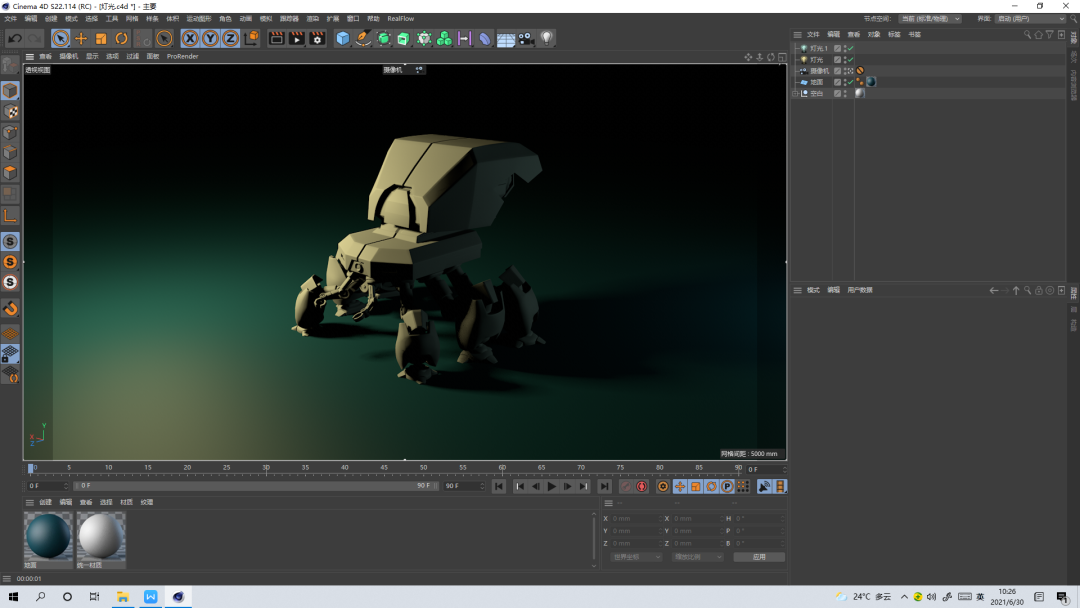Click frame 30 on timeline ruler
1080x608 pixels.
click(x=266, y=468)
